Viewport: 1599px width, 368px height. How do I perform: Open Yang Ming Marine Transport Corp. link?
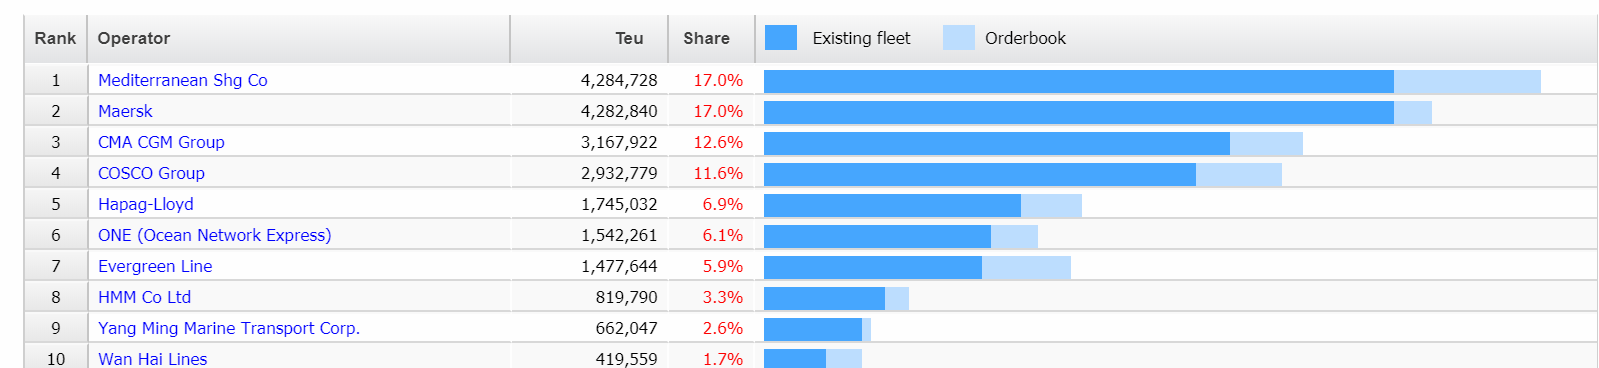click(229, 328)
